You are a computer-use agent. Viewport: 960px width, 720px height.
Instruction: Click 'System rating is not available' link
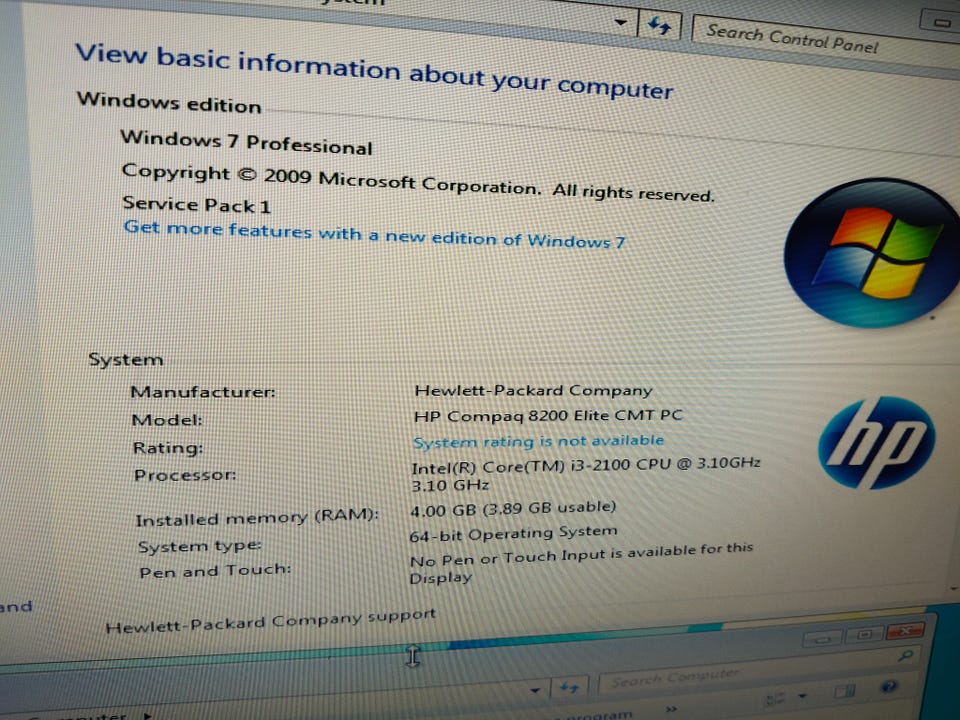tap(538, 441)
